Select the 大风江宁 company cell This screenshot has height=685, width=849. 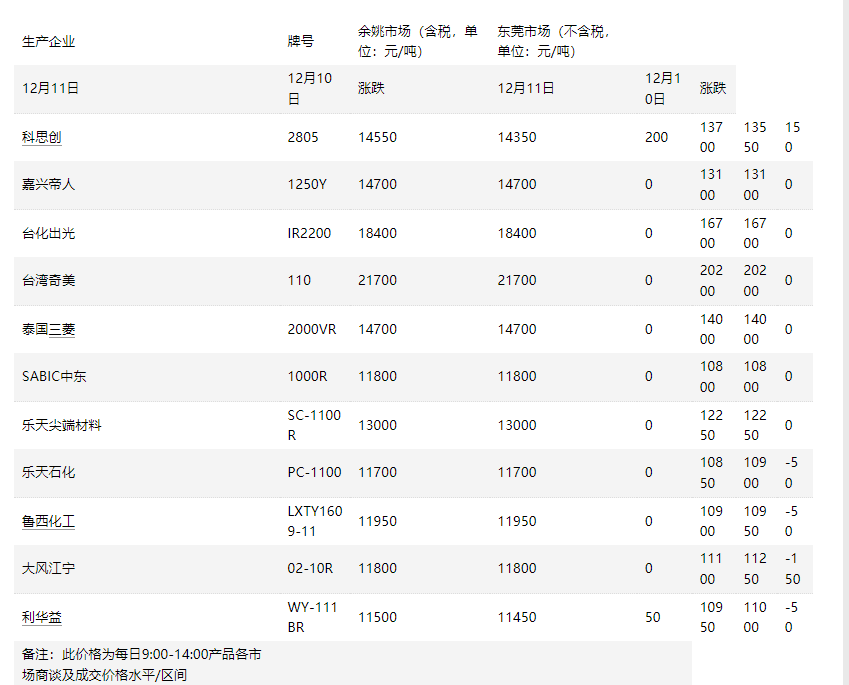[48, 568]
